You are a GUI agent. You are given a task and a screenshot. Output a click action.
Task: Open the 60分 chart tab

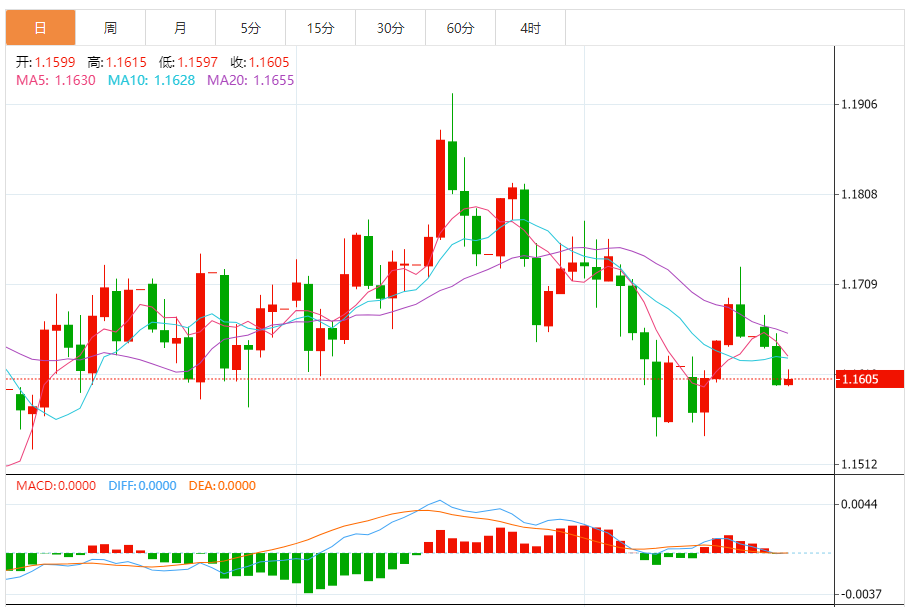click(x=460, y=28)
